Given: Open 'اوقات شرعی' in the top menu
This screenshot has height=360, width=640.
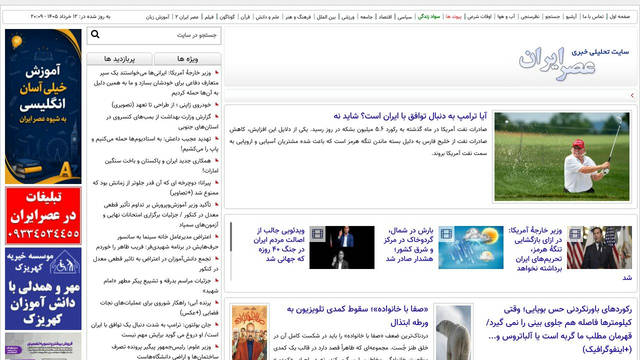Looking at the screenshot, I should coord(479,17).
